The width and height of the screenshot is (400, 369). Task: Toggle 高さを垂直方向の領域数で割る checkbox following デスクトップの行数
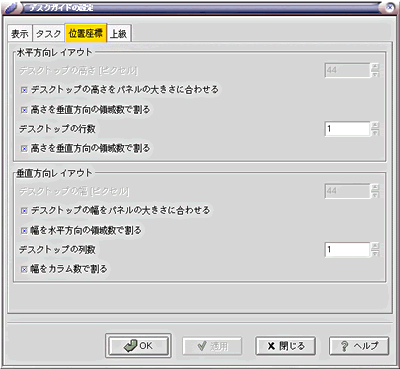click(x=24, y=148)
